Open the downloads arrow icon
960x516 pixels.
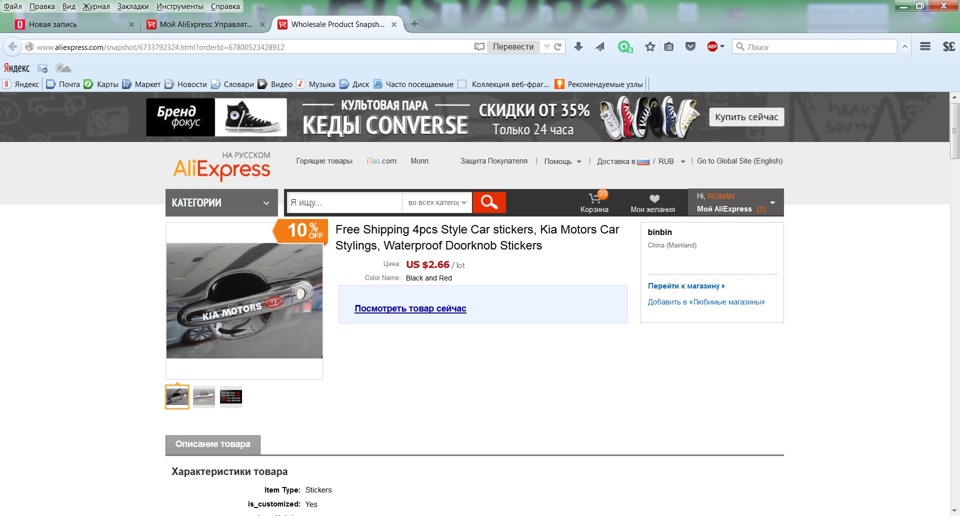578,47
